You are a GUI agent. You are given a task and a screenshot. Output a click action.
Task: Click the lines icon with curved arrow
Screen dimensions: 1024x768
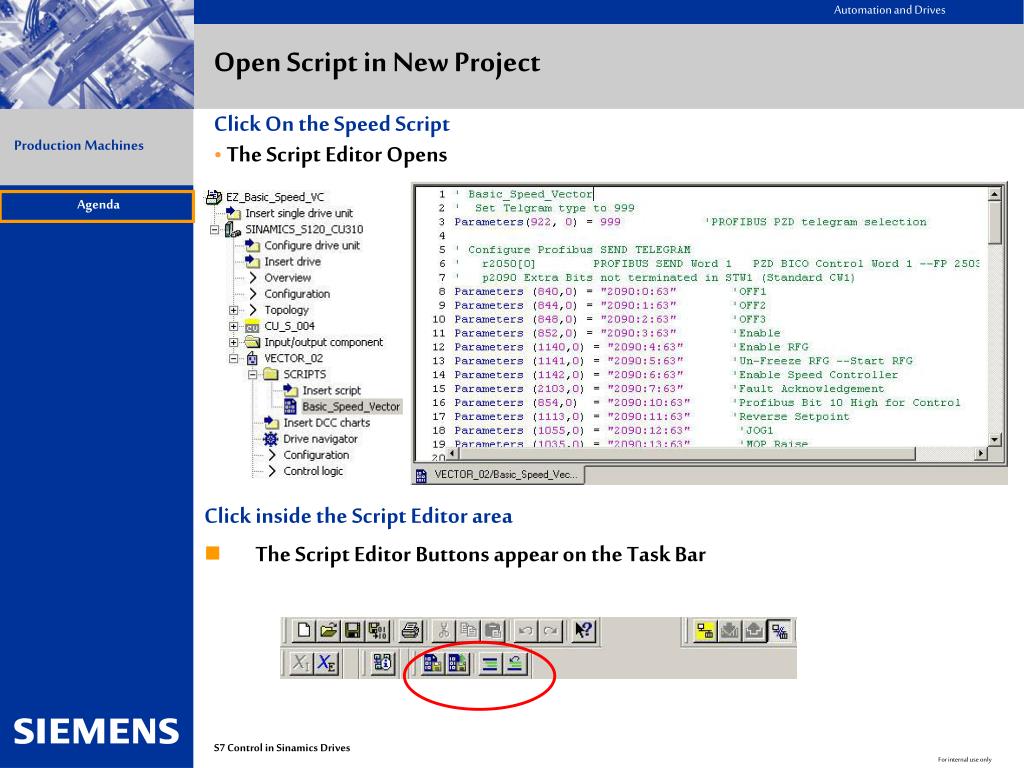(515, 664)
